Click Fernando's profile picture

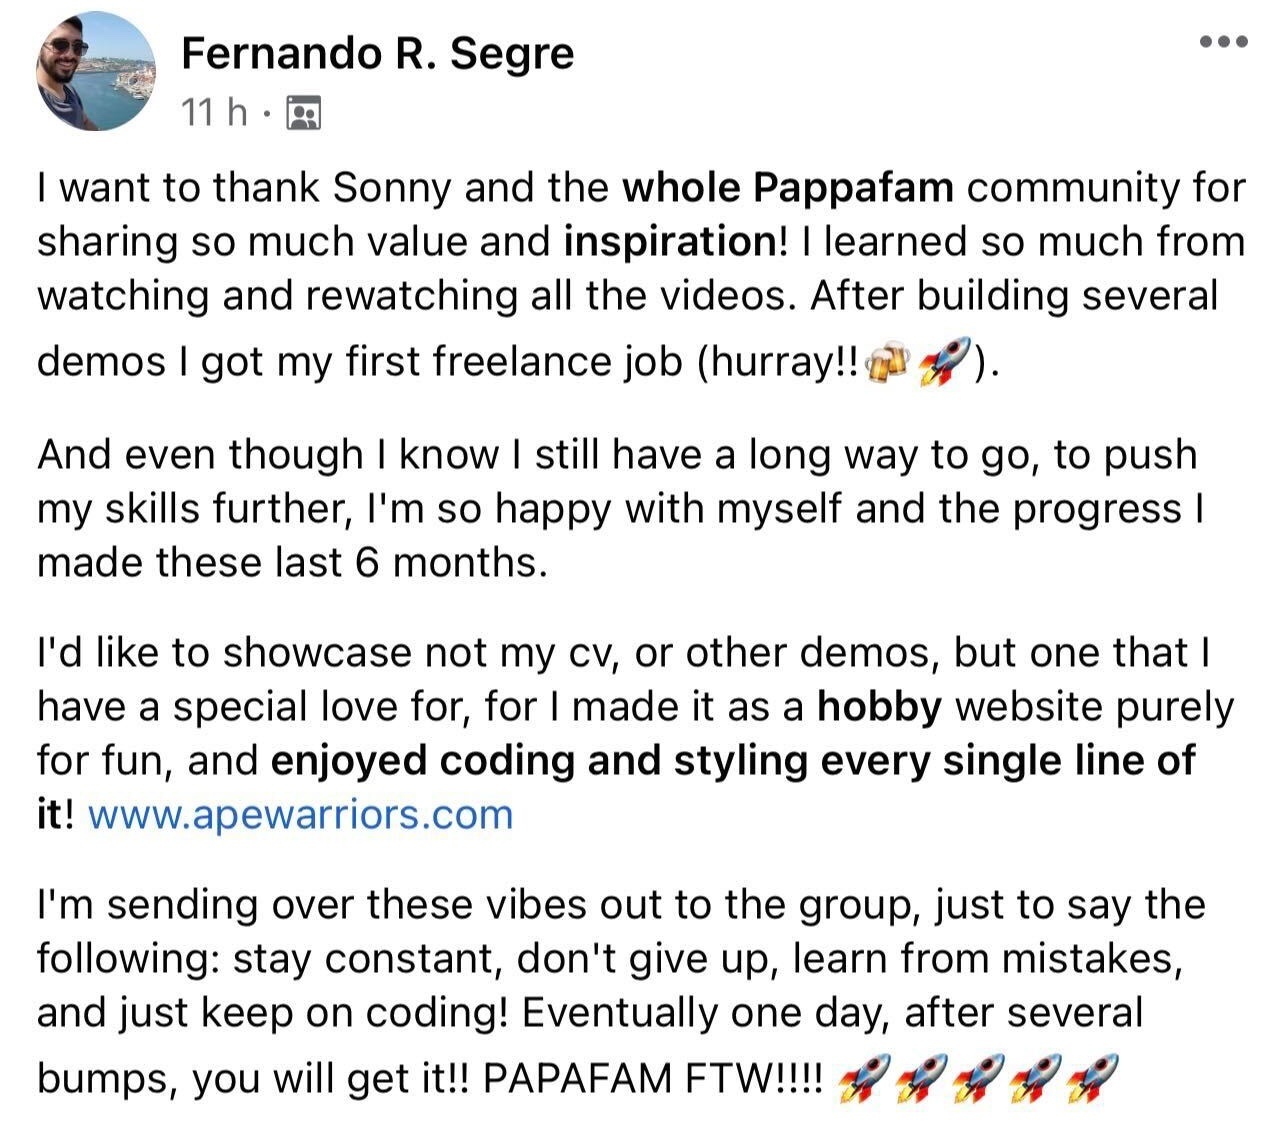[x=96, y=71]
